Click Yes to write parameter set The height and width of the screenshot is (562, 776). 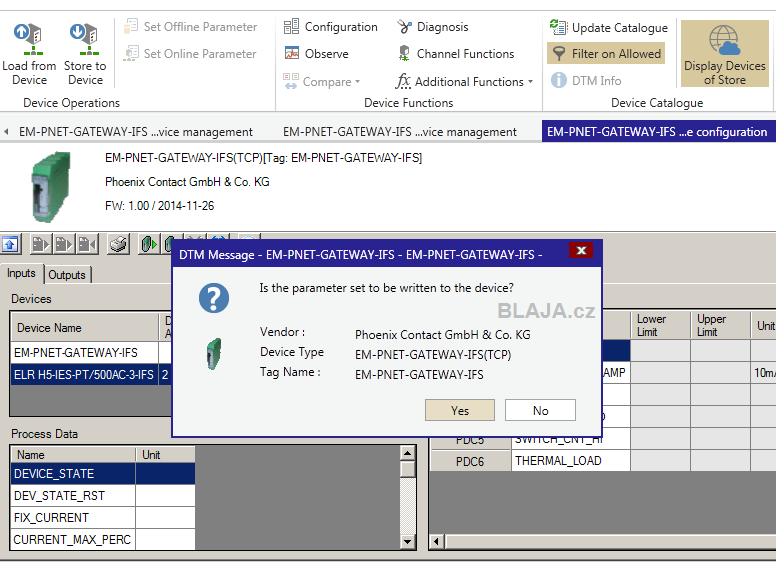pyautogui.click(x=460, y=410)
